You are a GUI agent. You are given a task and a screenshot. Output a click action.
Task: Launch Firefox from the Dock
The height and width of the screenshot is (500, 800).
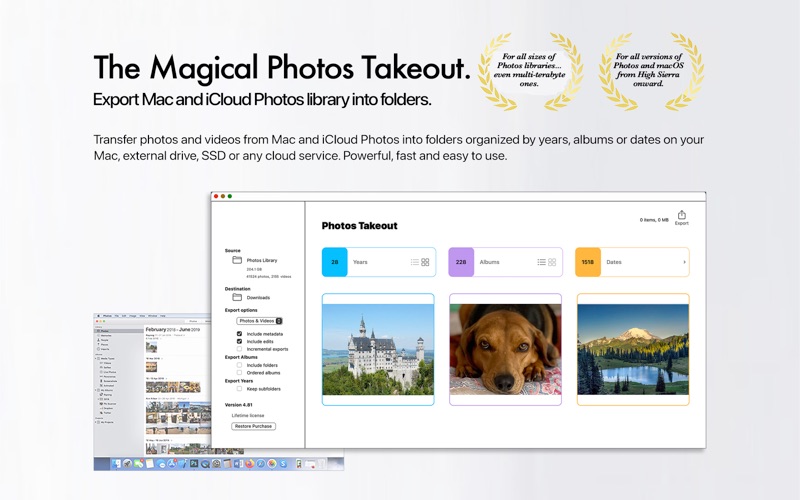(x=249, y=463)
